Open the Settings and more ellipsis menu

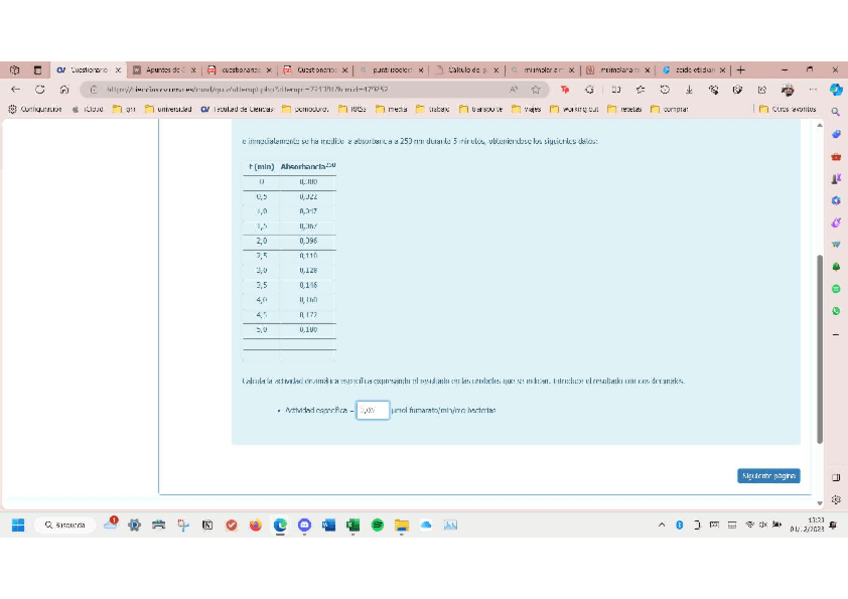tap(812, 89)
